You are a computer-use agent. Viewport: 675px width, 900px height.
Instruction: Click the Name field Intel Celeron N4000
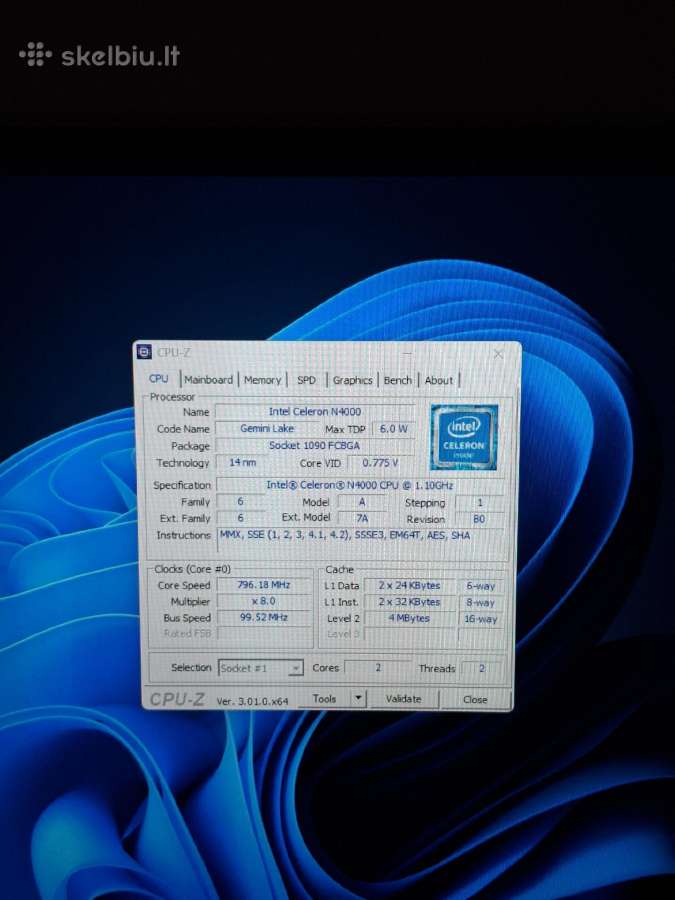click(x=315, y=412)
